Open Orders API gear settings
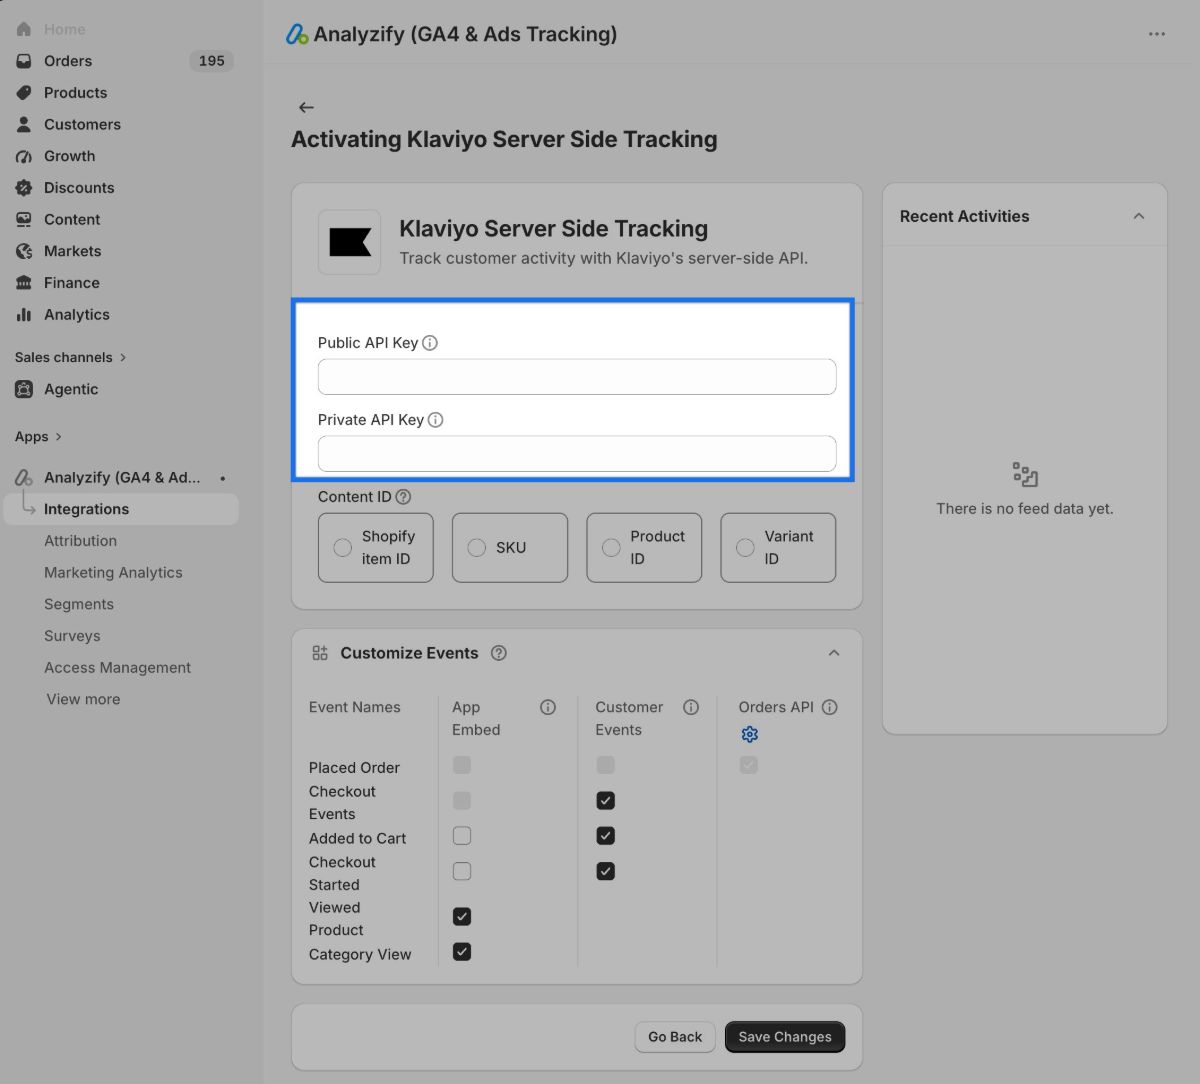Screen dimensions: 1200x1084 pyautogui.click(x=750, y=735)
